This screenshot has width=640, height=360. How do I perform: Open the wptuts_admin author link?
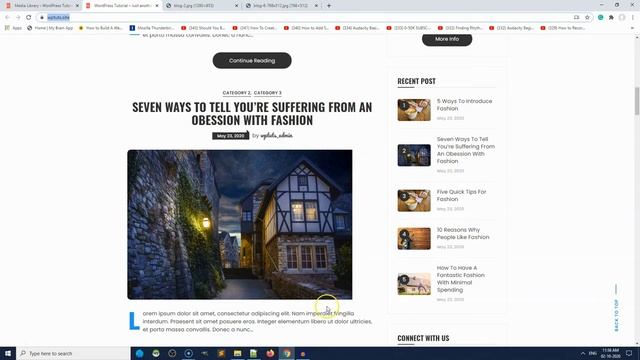pyautogui.click(x=276, y=136)
